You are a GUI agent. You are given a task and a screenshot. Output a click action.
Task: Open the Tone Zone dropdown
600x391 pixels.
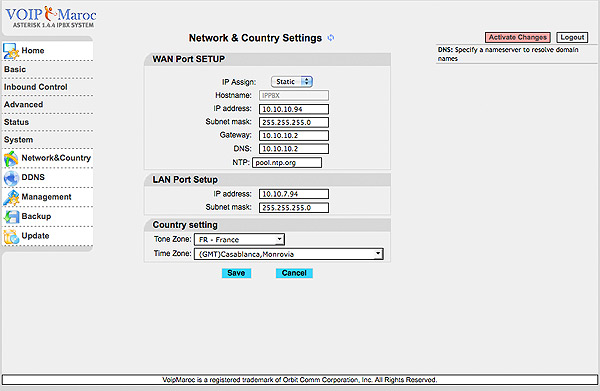coord(239,239)
